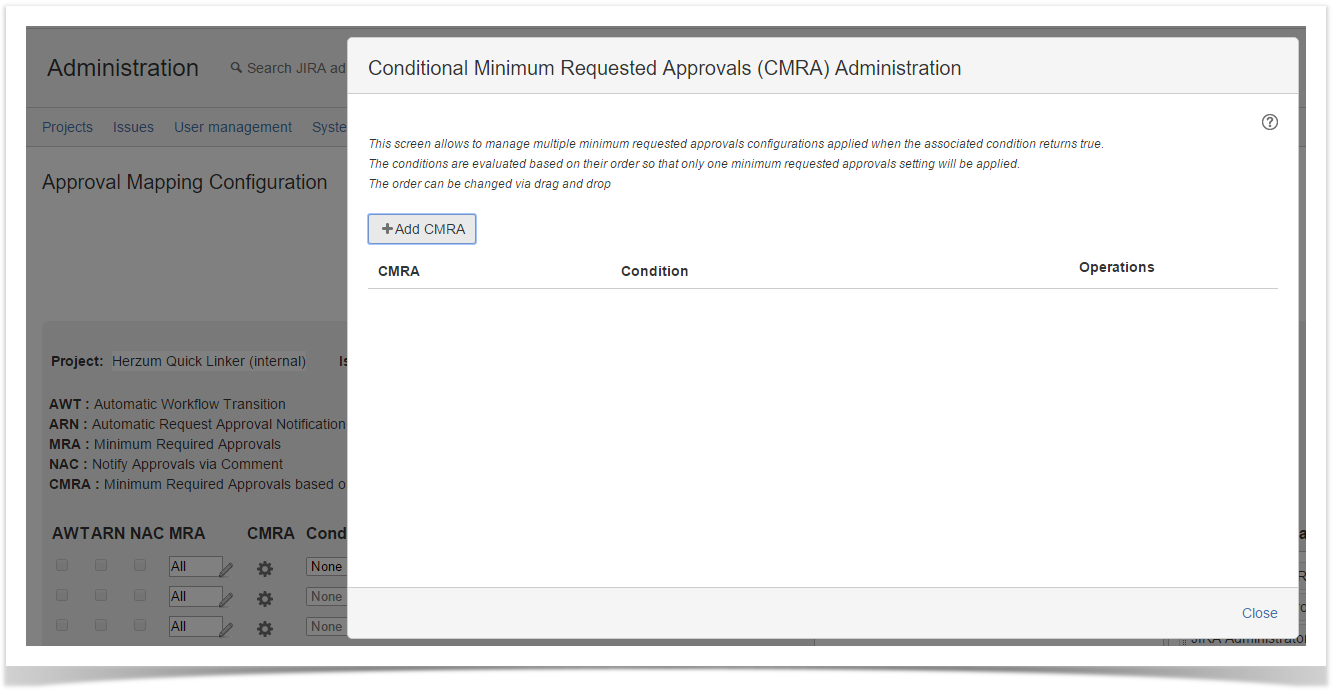Click the Close link in dialog footer
The width and height of the screenshot is (1340, 695).
click(1259, 613)
